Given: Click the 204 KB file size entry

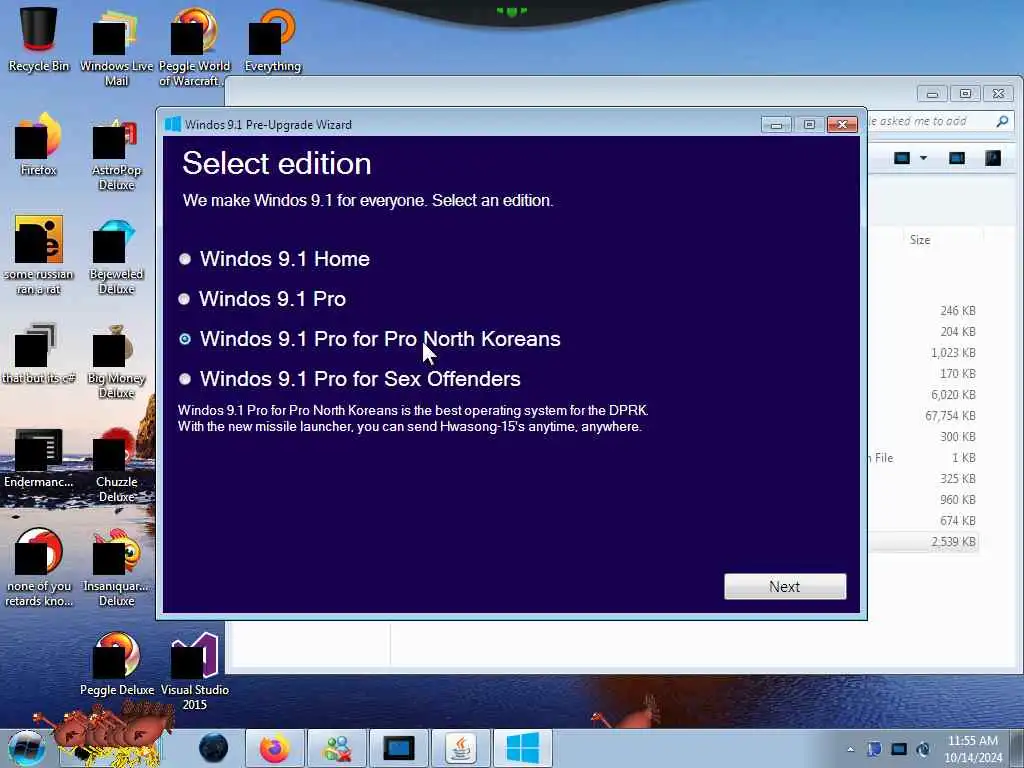Looking at the screenshot, I should (957, 332).
